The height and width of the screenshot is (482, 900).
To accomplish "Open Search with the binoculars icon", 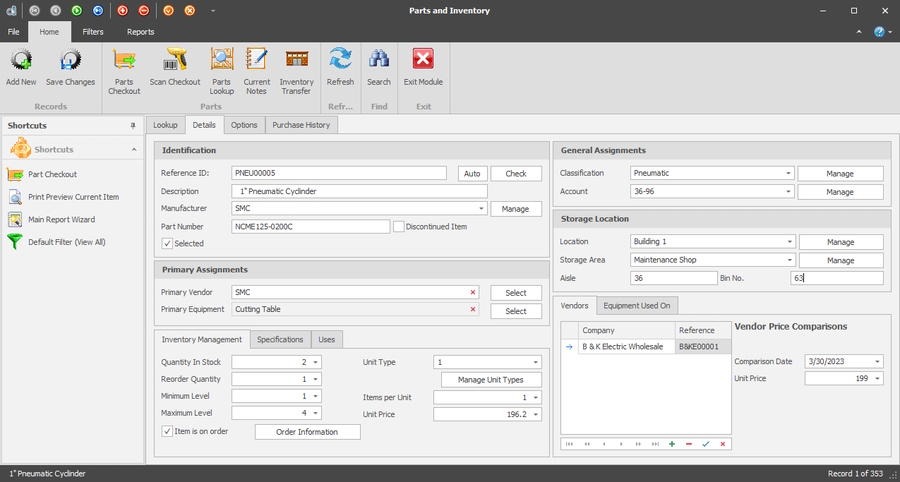I will tap(379, 59).
